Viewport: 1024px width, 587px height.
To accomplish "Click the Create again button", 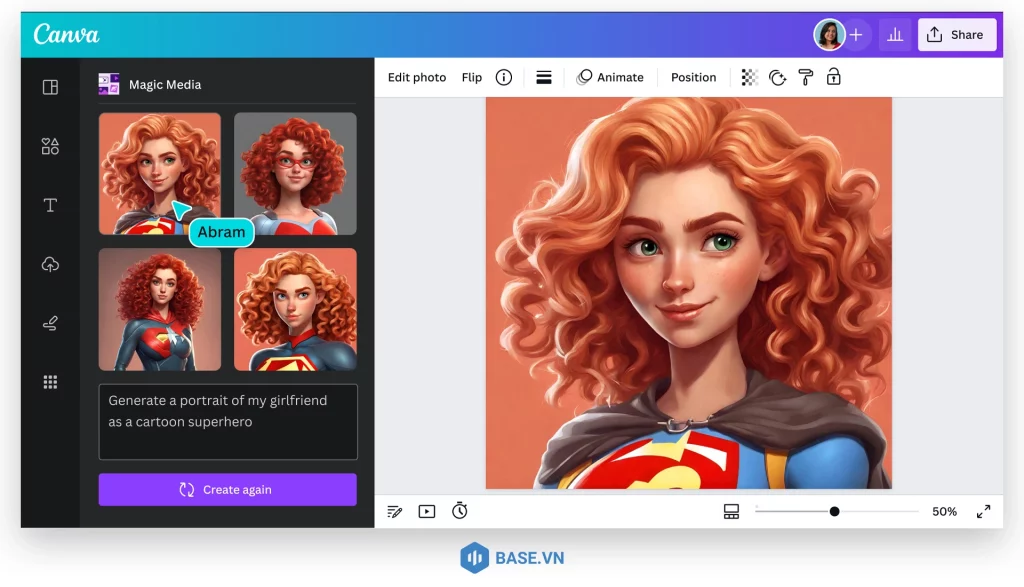I will (x=227, y=490).
